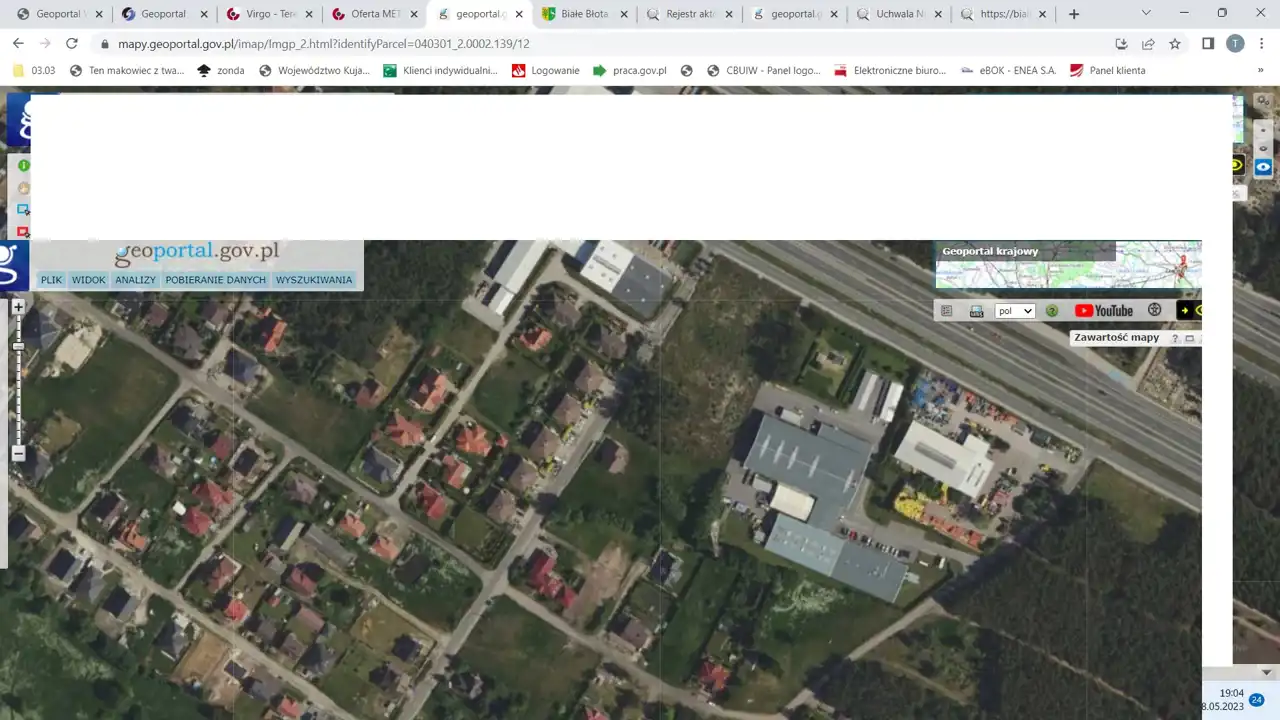Open the green help question mark

click(x=1052, y=311)
